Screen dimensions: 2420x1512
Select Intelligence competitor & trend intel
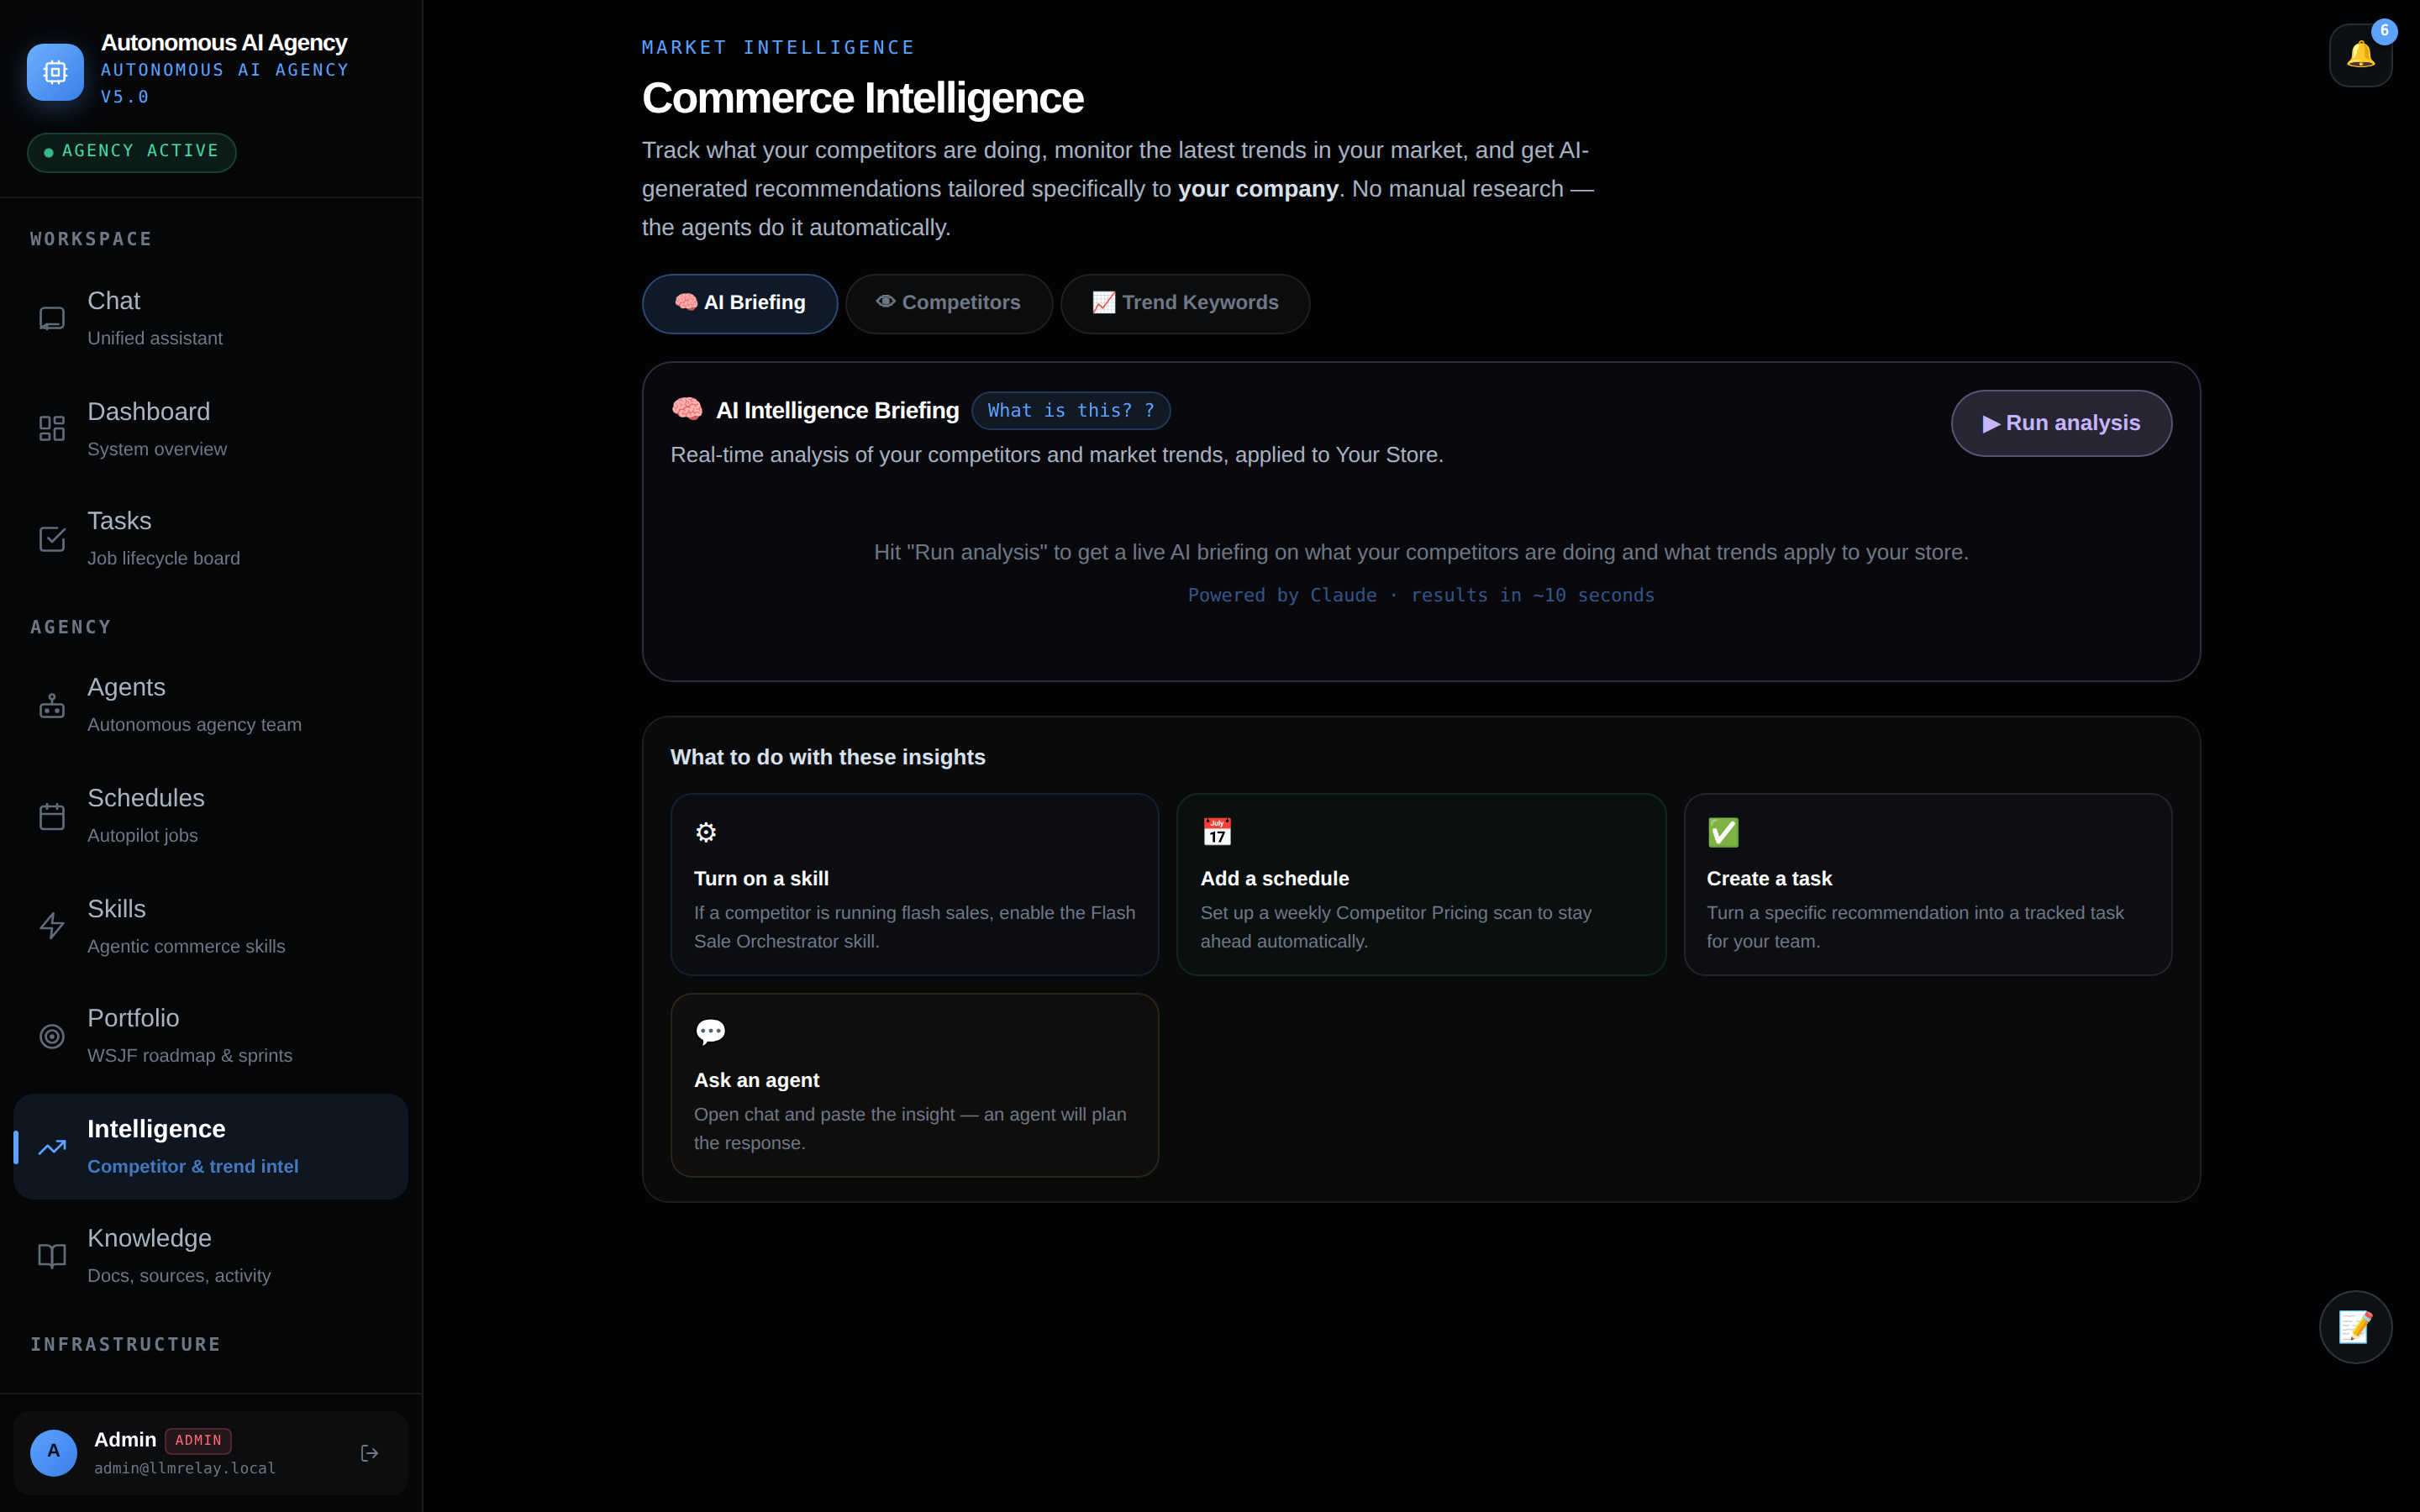pyautogui.click(x=211, y=1147)
